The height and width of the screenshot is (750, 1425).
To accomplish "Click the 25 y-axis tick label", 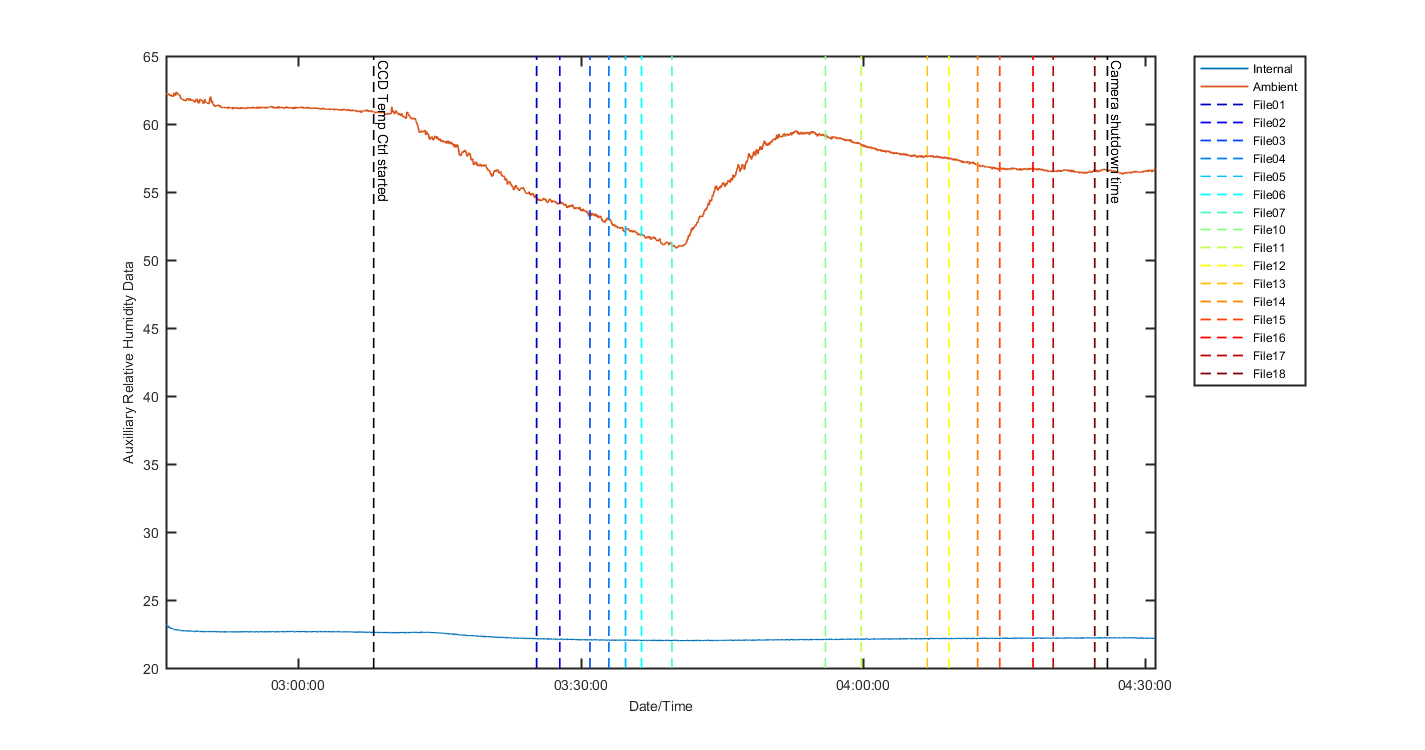I will pos(151,601).
